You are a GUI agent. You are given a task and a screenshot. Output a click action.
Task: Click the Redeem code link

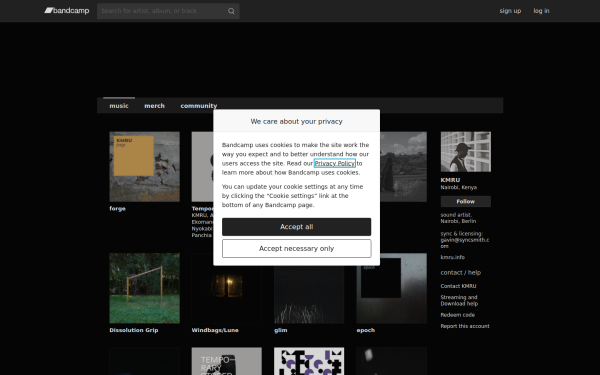[458, 315]
